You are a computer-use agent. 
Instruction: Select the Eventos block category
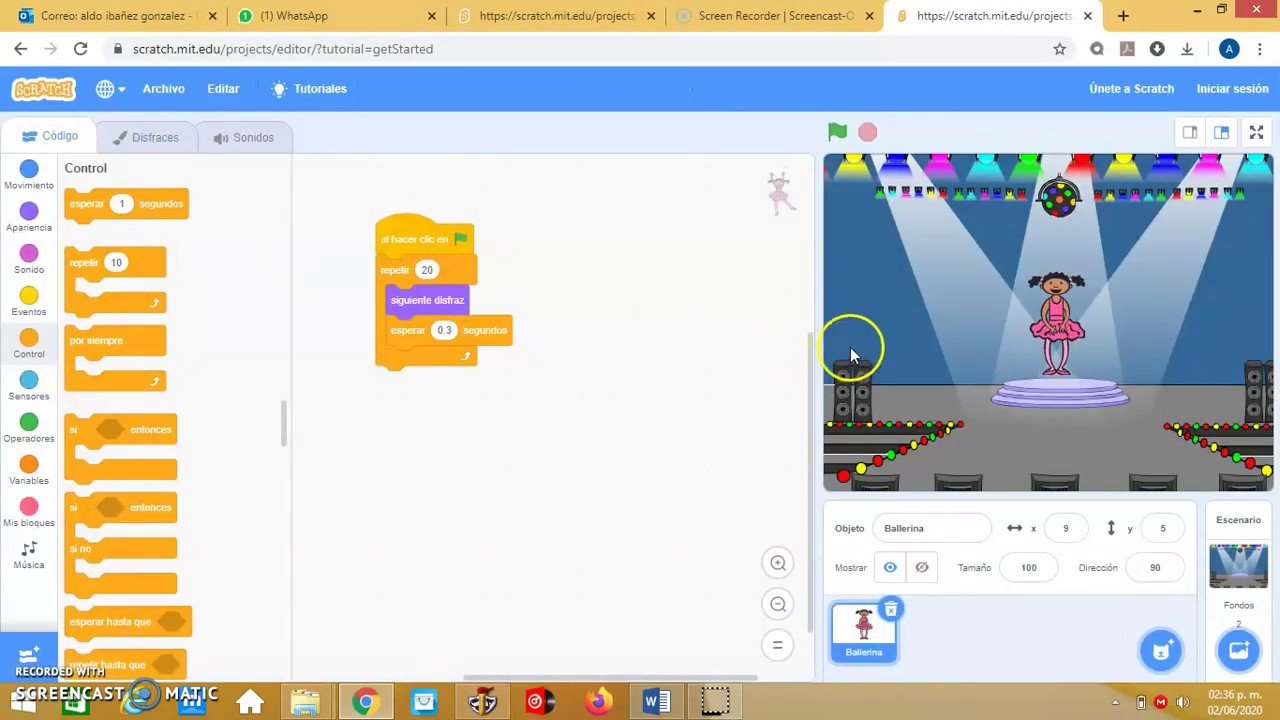click(x=29, y=301)
